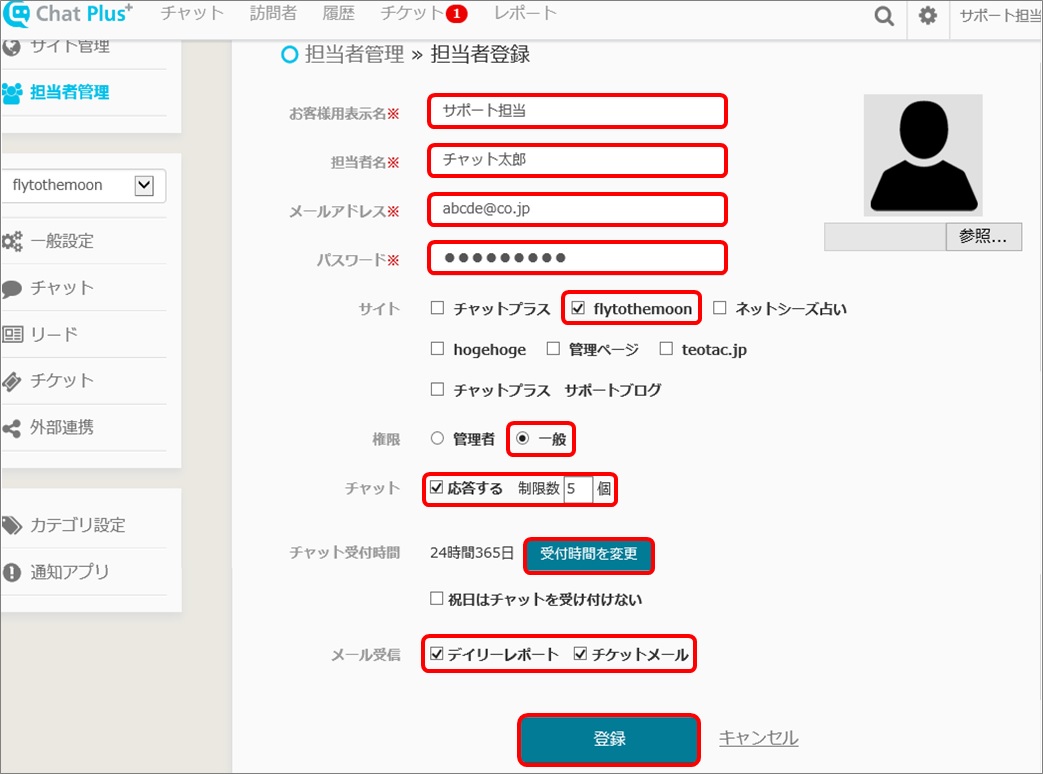1043x774 pixels.
Task: Select the 一般 permission radio button
Action: point(522,438)
